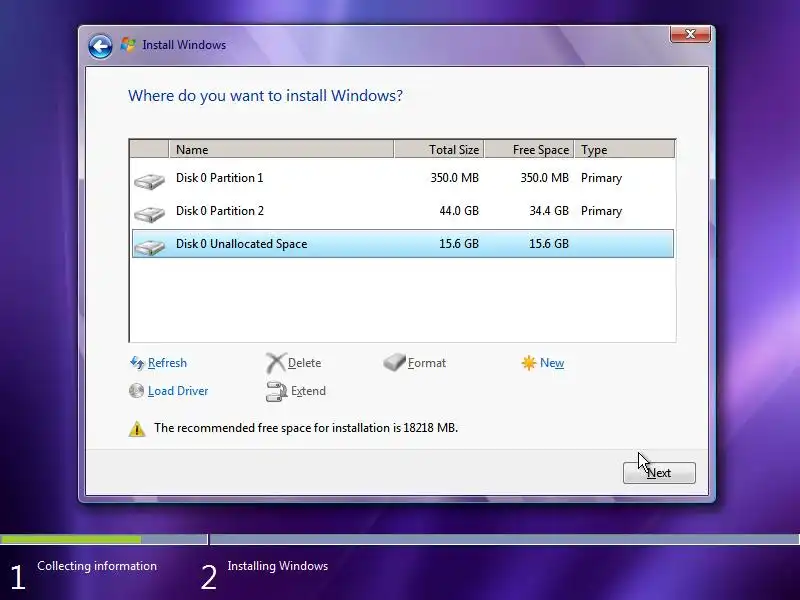
Task: Select the Disk 0 Unallocated Space row
Action: [x=403, y=244]
